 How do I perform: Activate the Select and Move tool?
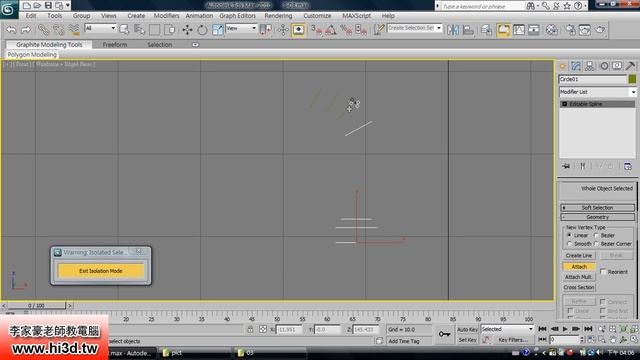click(187, 30)
